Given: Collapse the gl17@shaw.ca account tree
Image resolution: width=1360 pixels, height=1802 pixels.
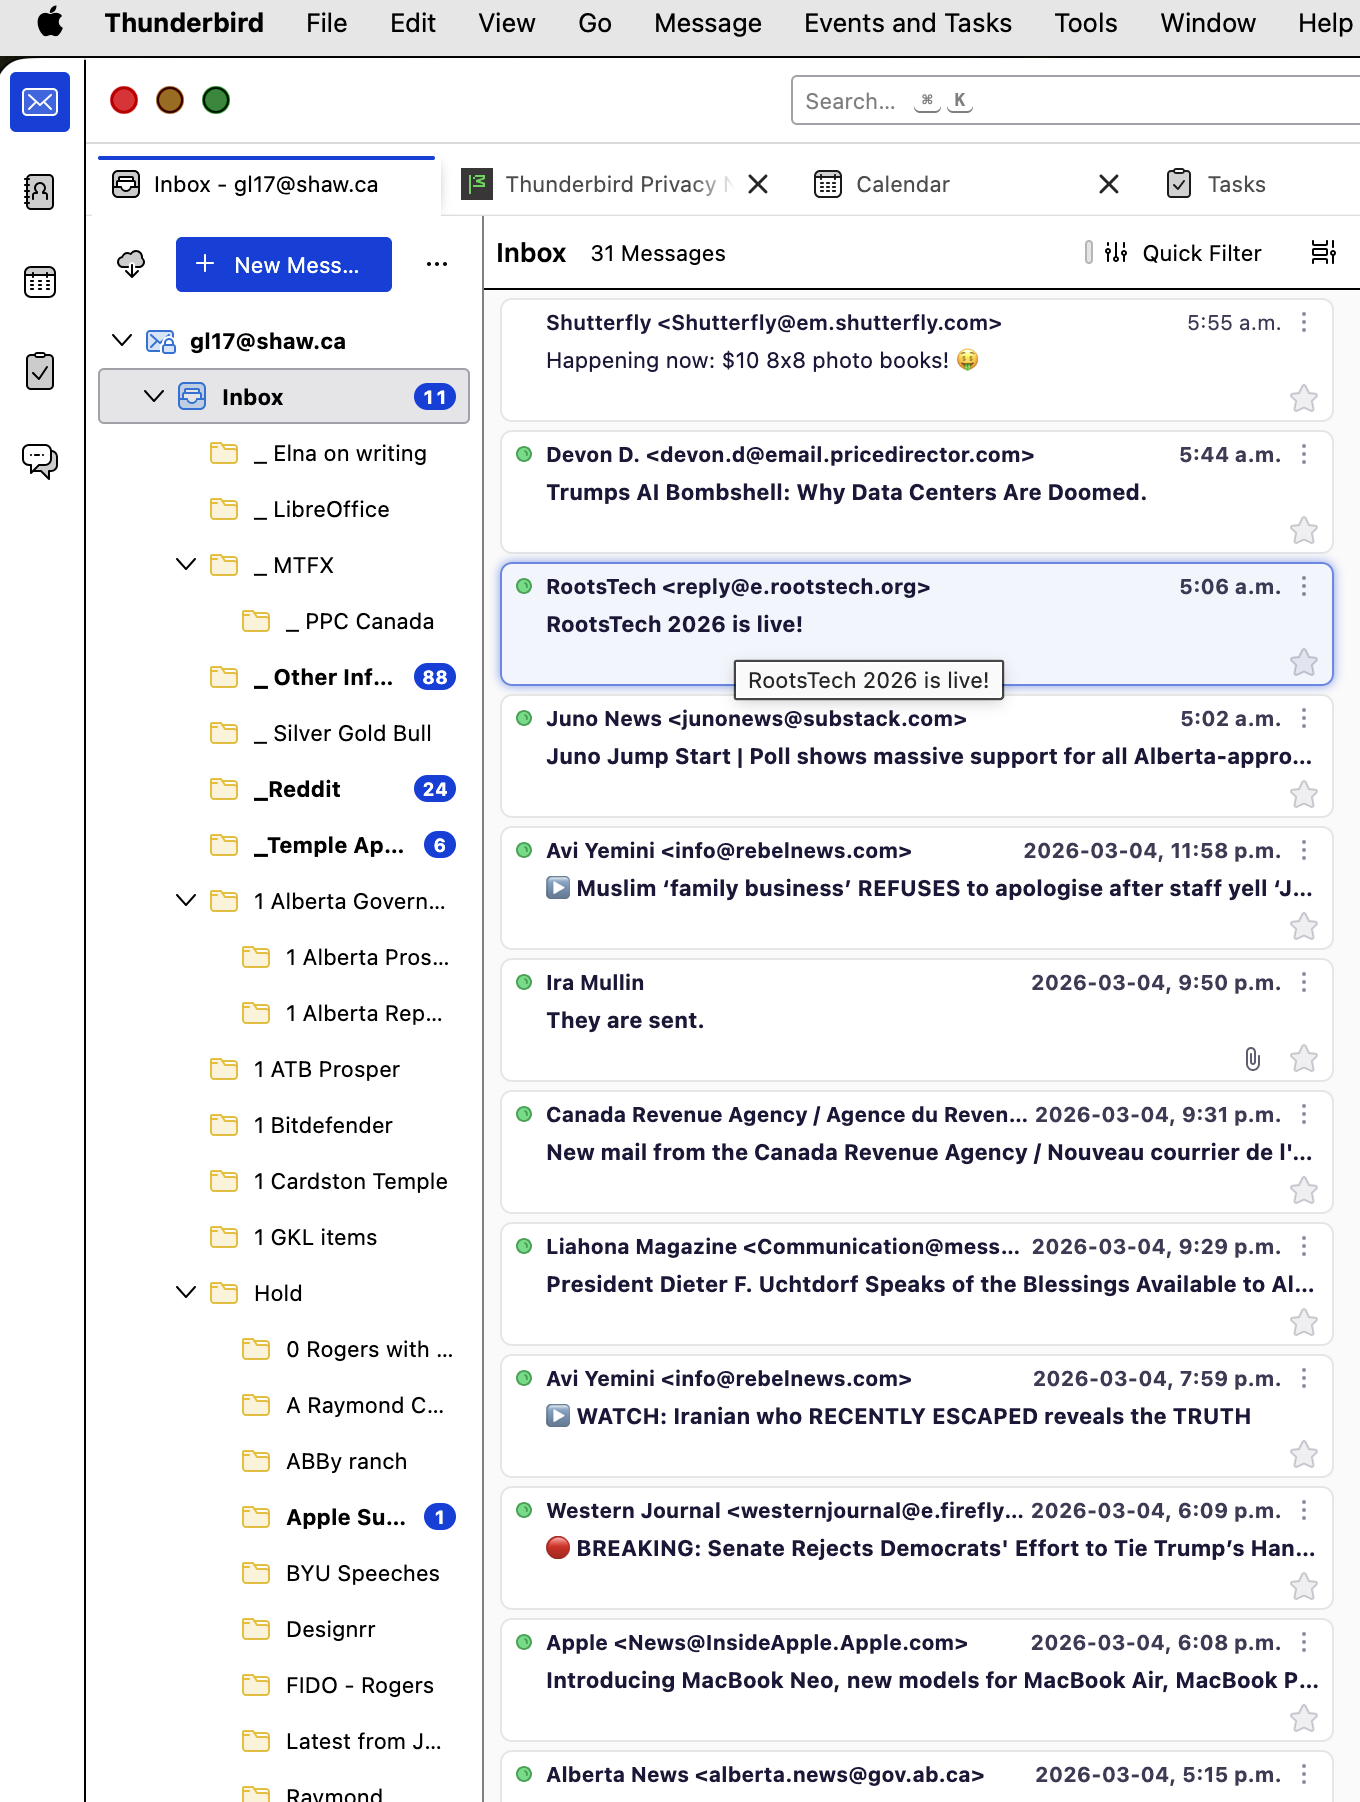Looking at the screenshot, I should coord(122,340).
